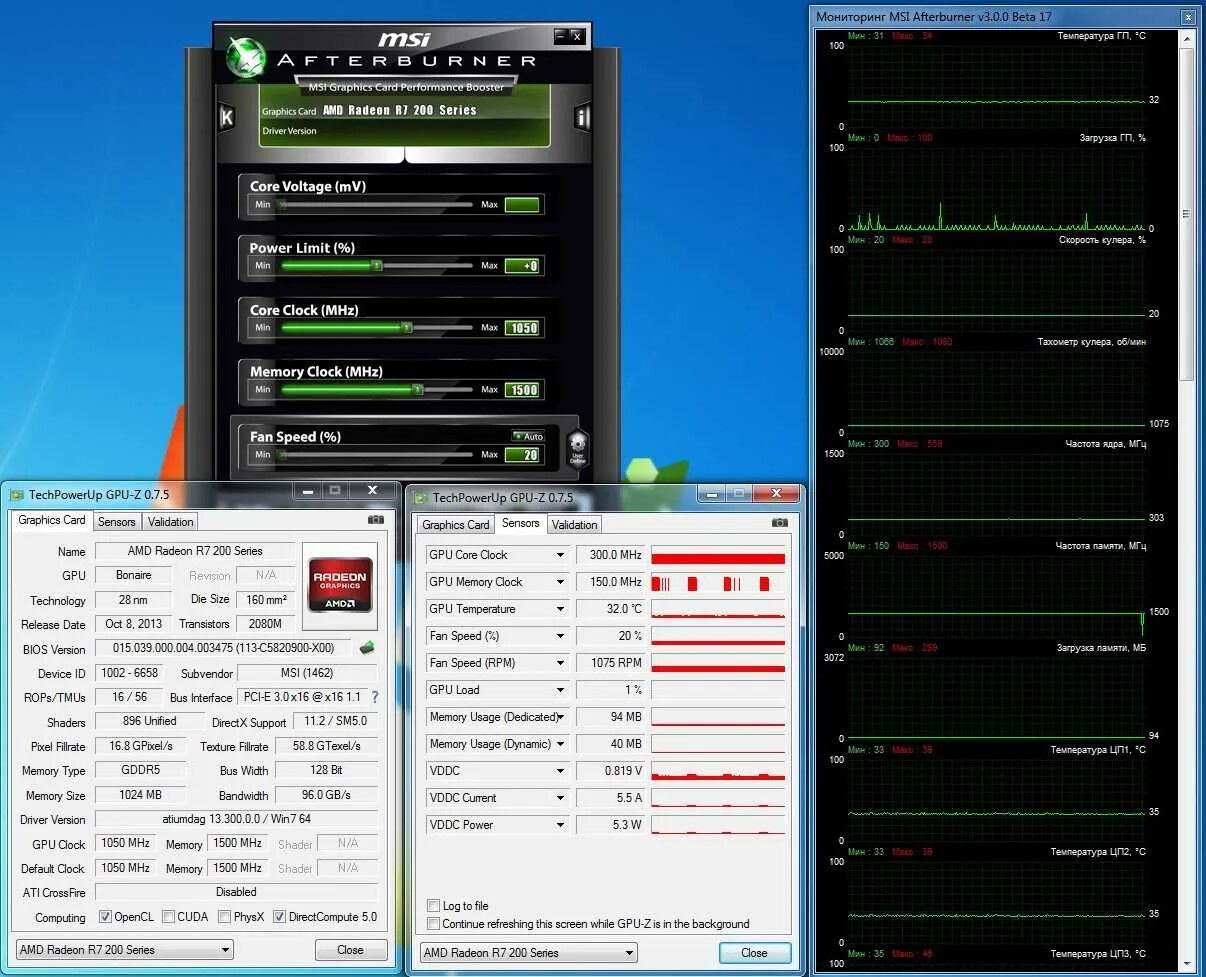Click the Загрузка ГП graph in monitoring window
This screenshot has height=977, width=1206.
996,187
